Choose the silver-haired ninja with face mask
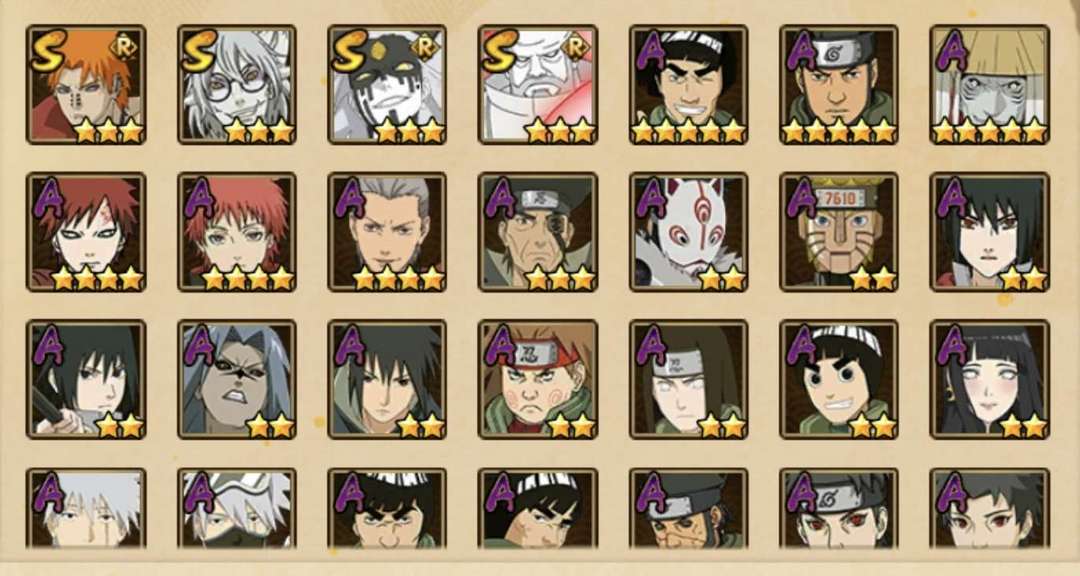The width and height of the screenshot is (1080, 576). point(237,508)
